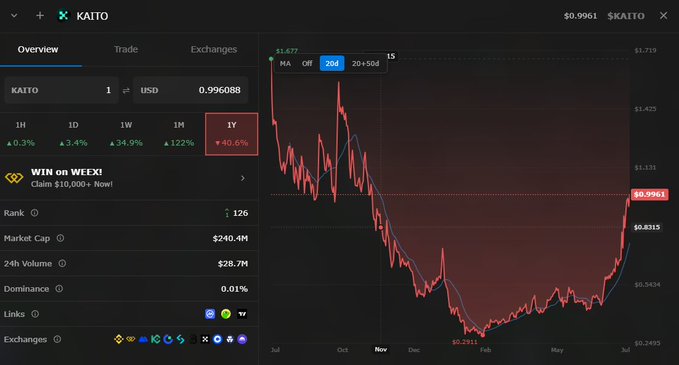
Task: Open the purple dome exchange icon
Action: [x=242, y=339]
